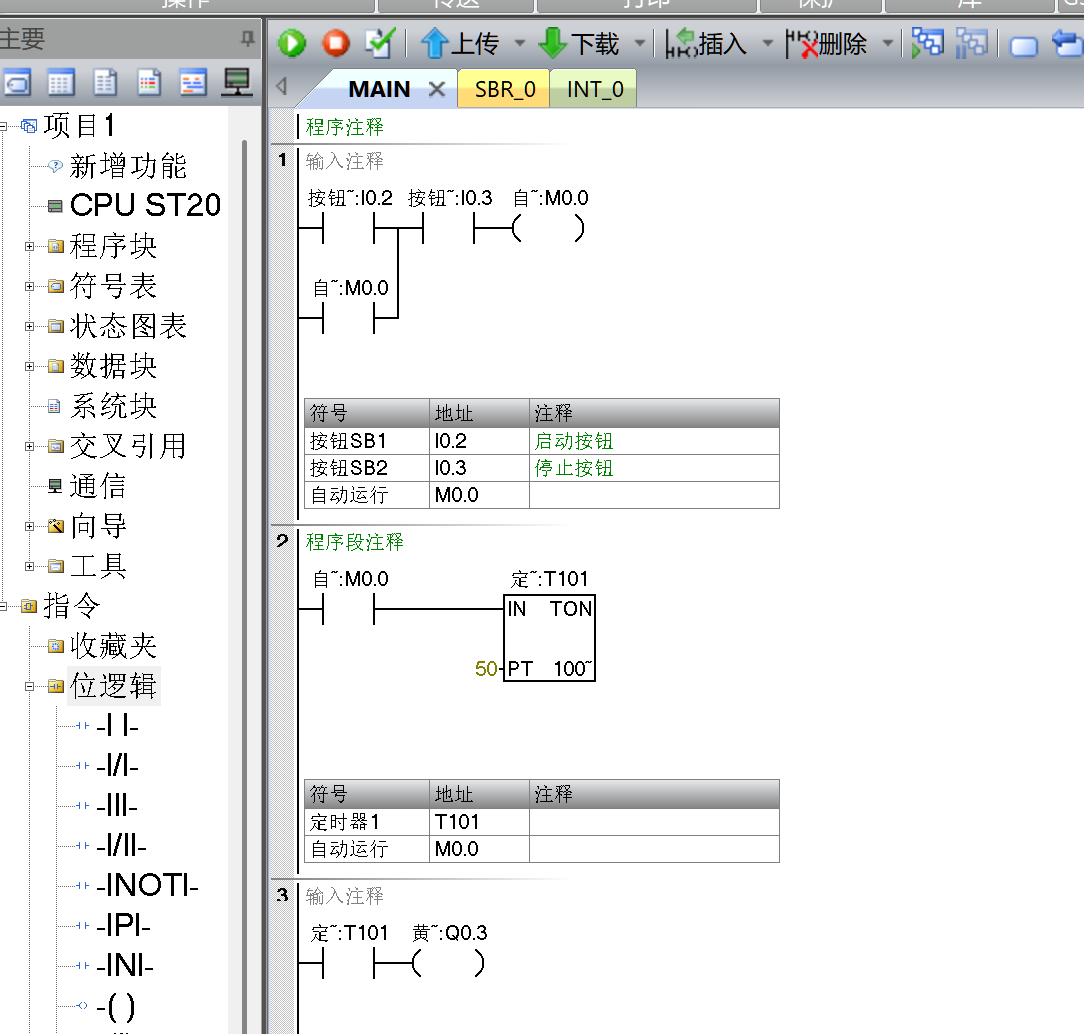Start program status monitoring icon

927,43
